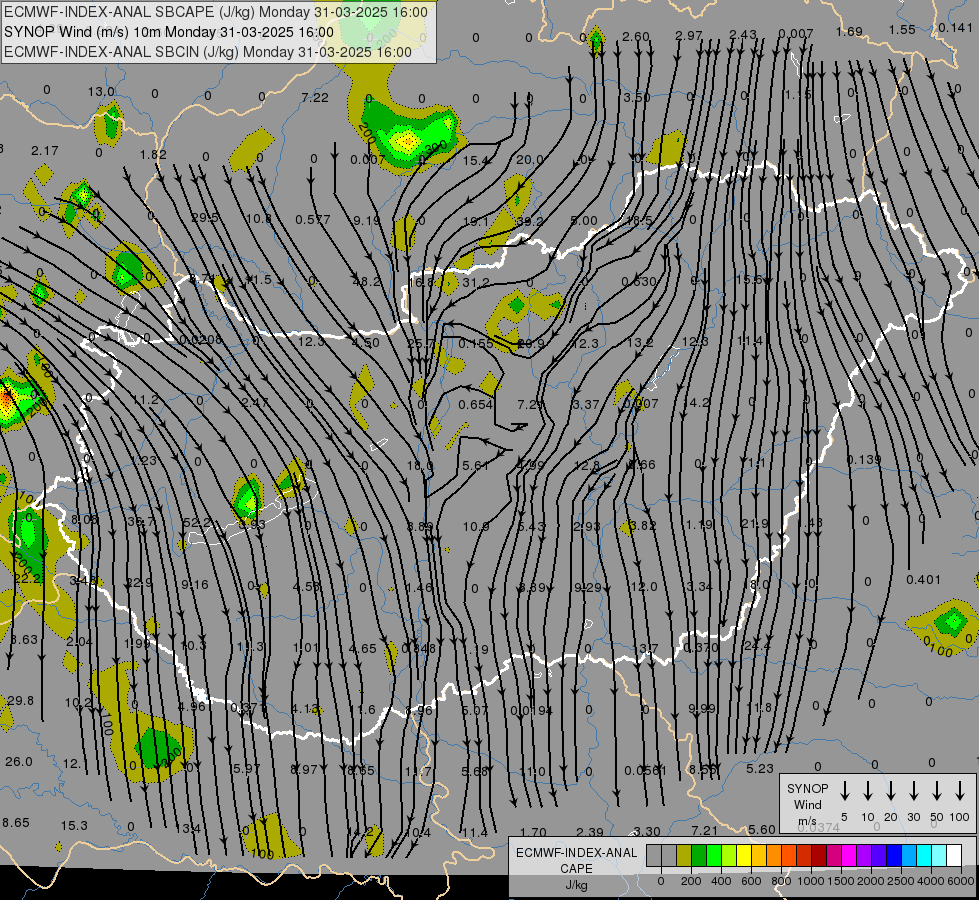Click the wind legend arrow above 50
Viewport: 979px width, 900px height.
937,791
